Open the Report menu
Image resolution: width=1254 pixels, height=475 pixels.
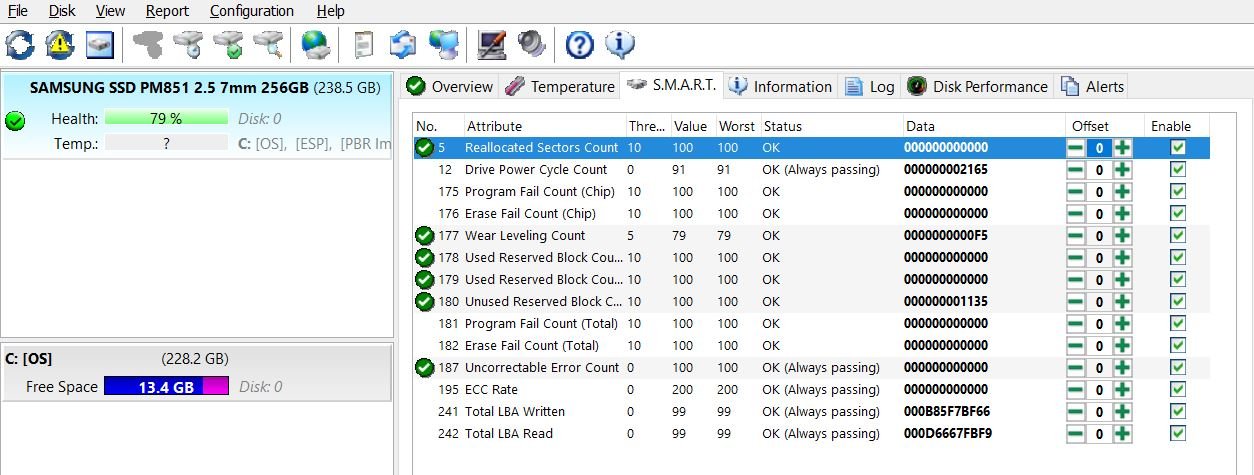pos(167,11)
